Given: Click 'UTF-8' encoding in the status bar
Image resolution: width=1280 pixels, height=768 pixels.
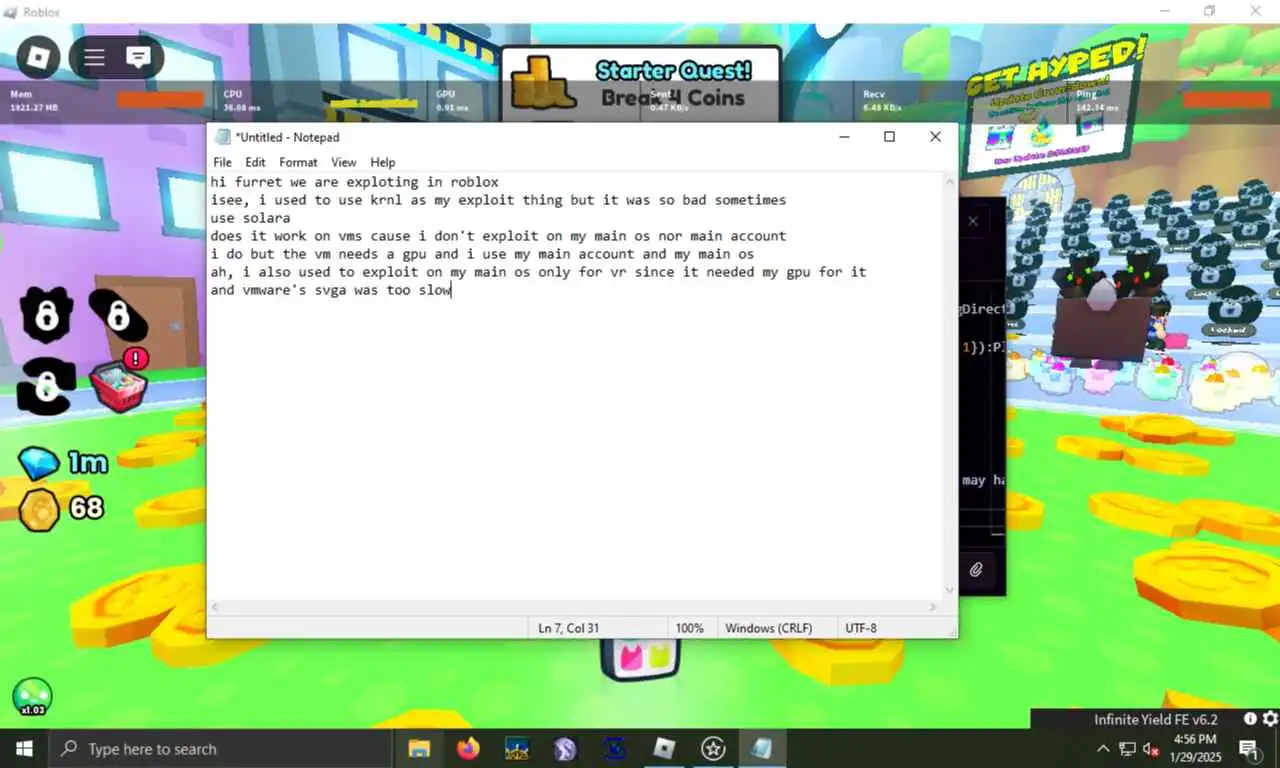Looking at the screenshot, I should point(860,628).
